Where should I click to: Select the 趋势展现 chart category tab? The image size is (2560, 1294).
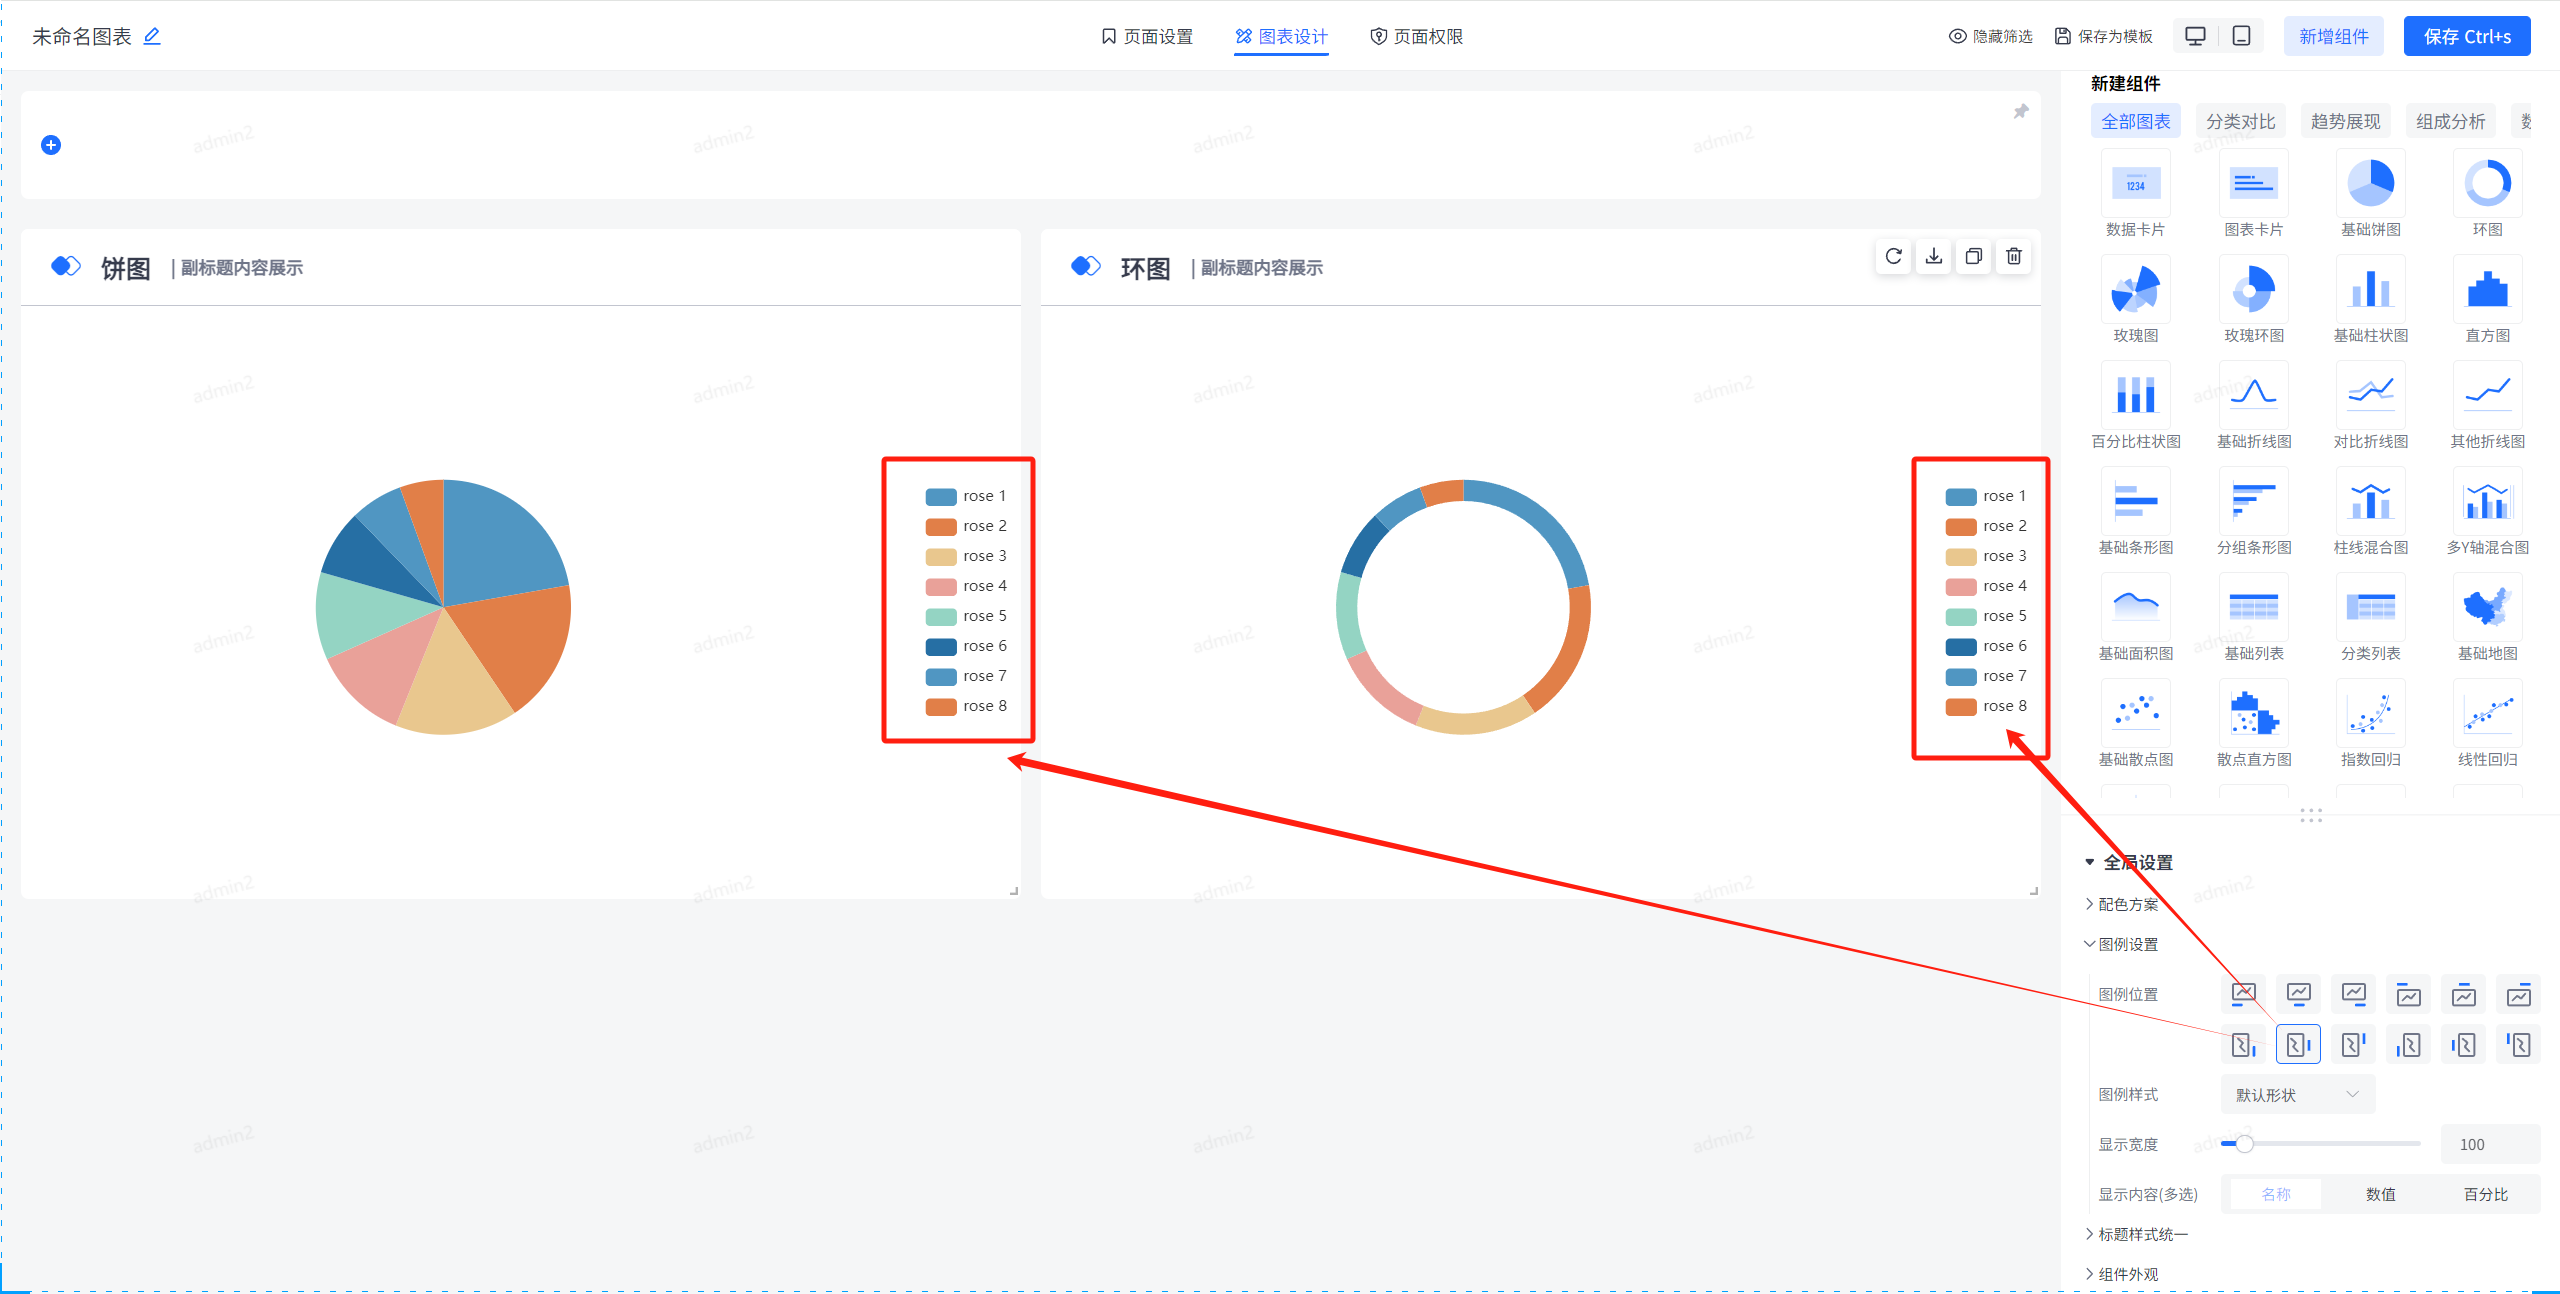tap(2345, 121)
